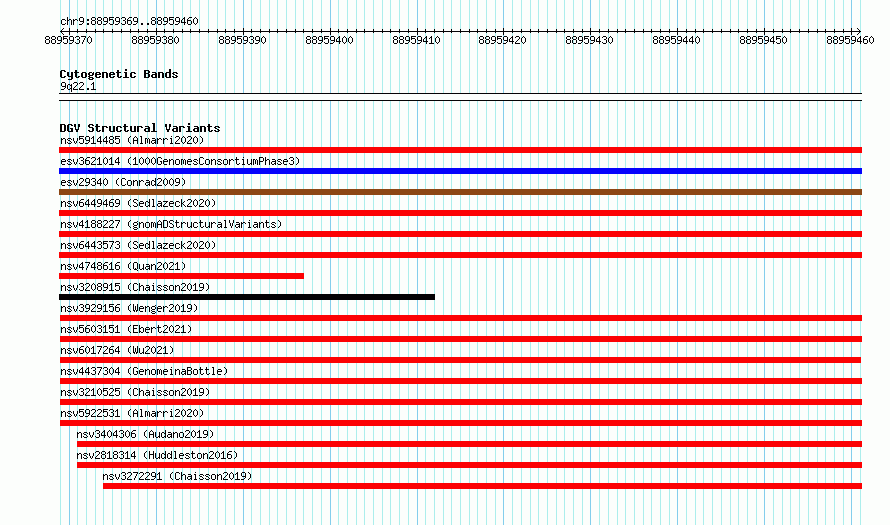Click ruler position 88959400
The image size is (890, 525).
click(x=329, y=40)
